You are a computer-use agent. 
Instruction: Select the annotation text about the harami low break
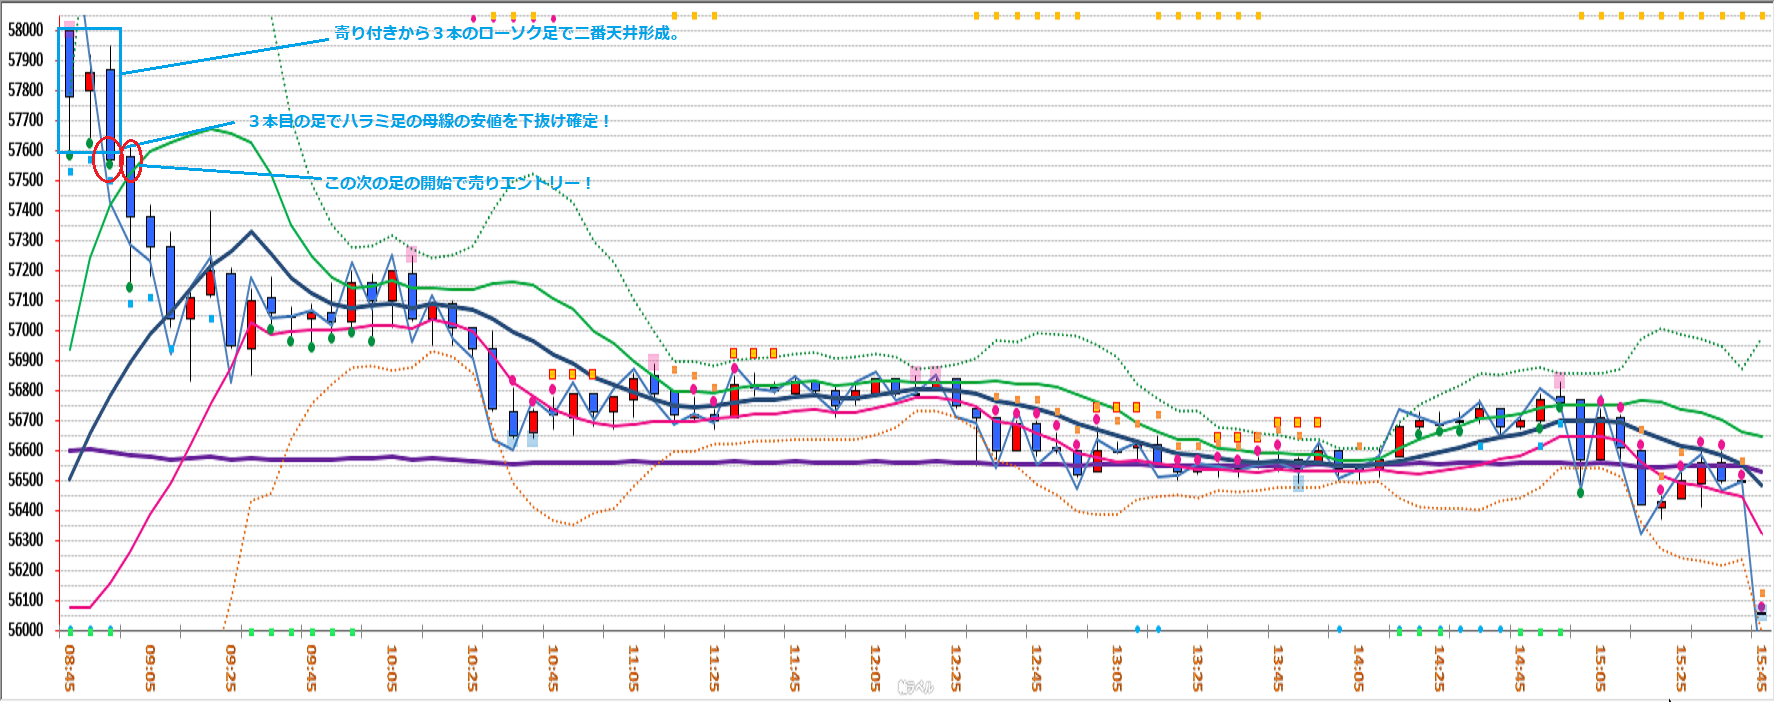point(429,121)
